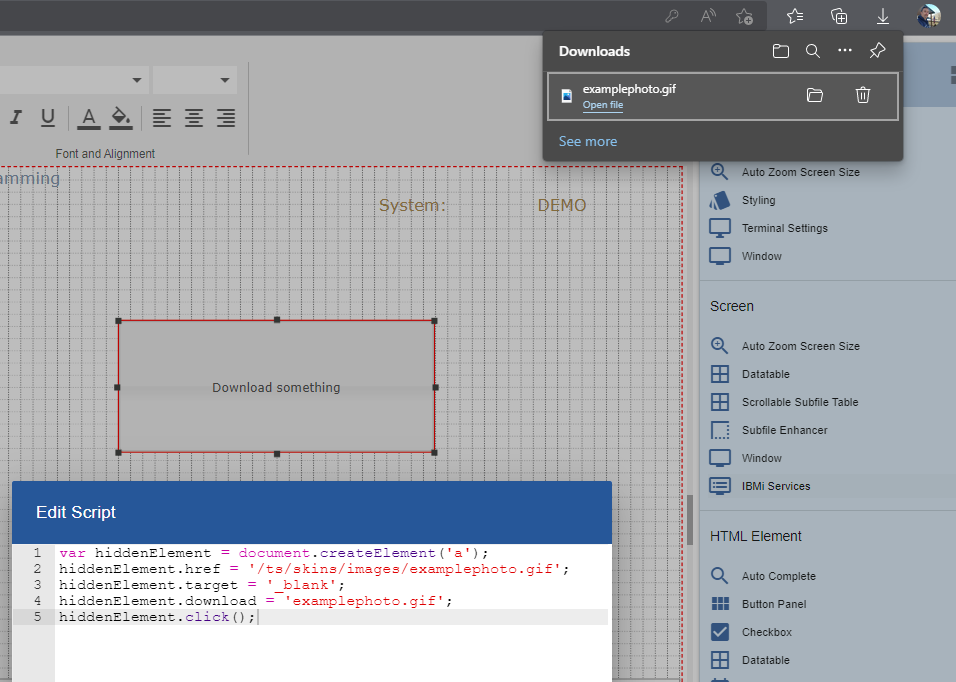Open IBMi Services in the Screen section
Image resolution: width=956 pixels, height=682 pixels.
pos(775,486)
